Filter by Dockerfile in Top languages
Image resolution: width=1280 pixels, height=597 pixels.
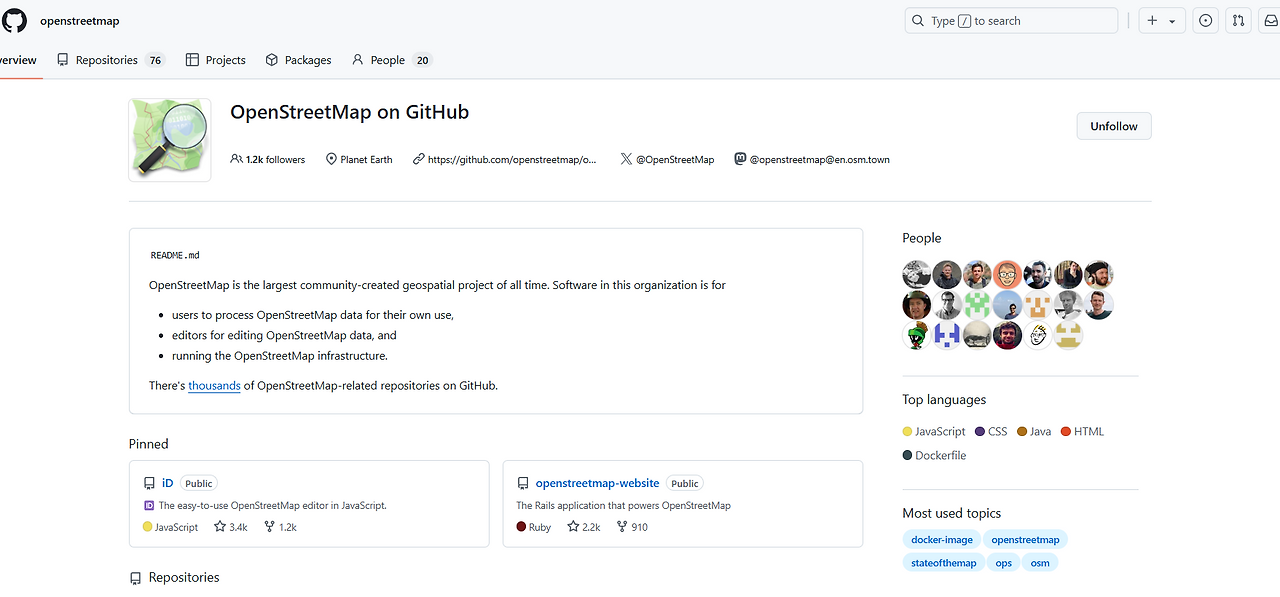point(934,455)
